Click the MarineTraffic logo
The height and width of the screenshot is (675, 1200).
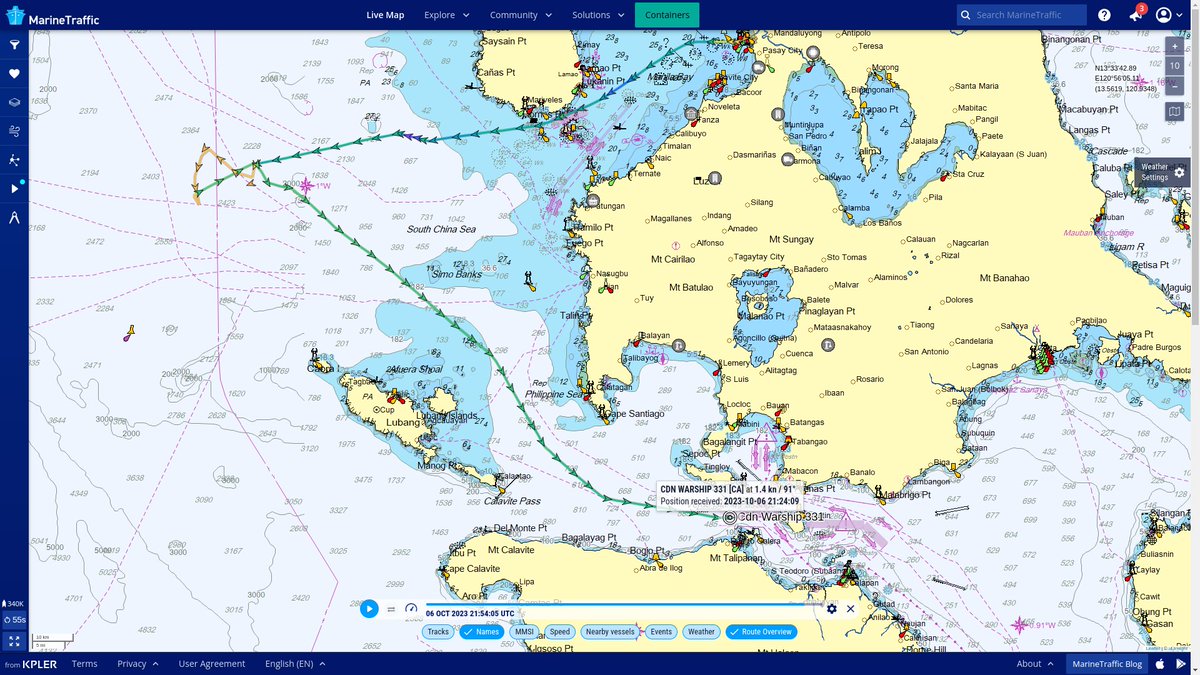coord(54,15)
